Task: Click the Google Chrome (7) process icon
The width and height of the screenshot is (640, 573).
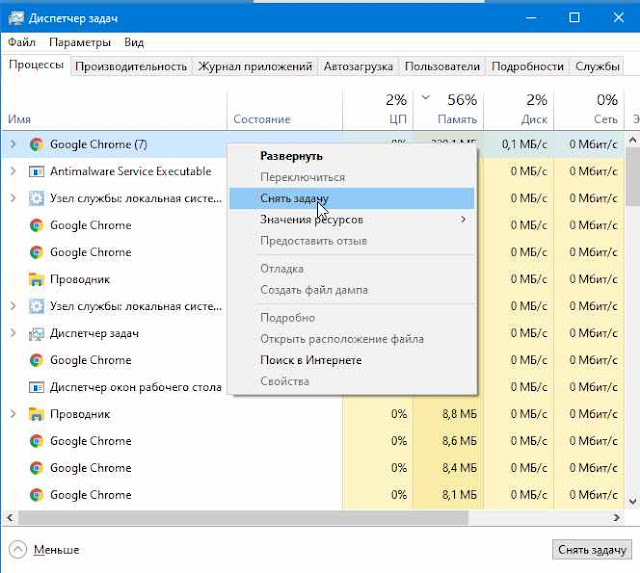Action: click(36, 144)
